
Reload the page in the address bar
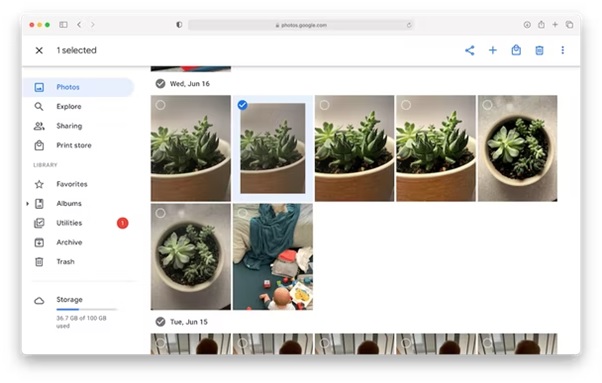(409, 25)
